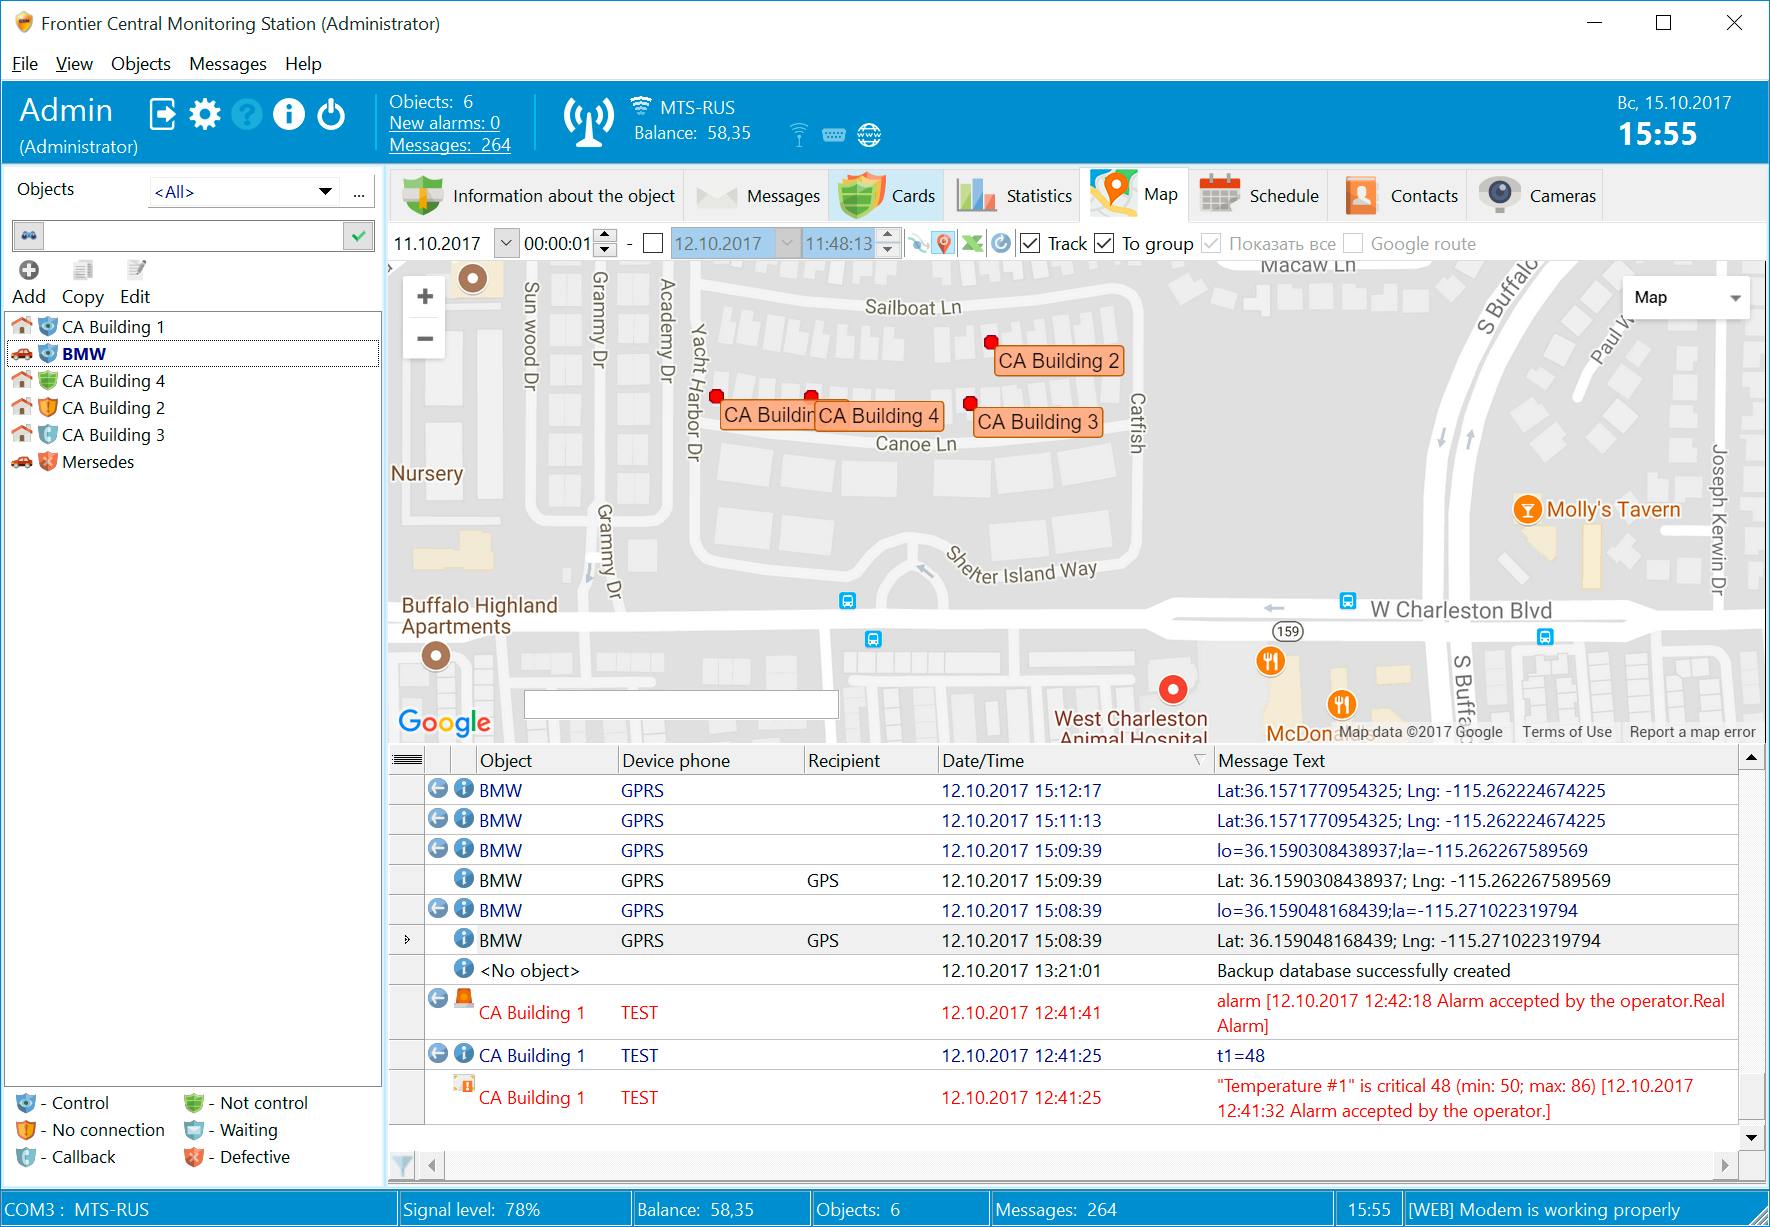Open the Messages menu in the menu bar
This screenshot has height=1227, width=1770.
pyautogui.click(x=227, y=63)
